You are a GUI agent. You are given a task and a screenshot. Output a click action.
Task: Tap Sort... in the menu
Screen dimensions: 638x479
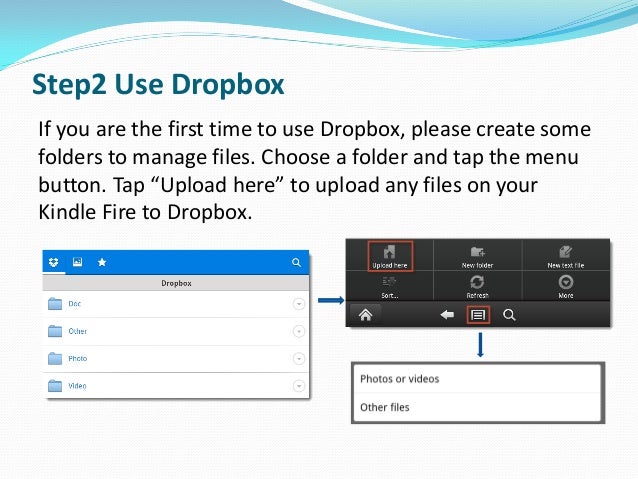click(389, 287)
